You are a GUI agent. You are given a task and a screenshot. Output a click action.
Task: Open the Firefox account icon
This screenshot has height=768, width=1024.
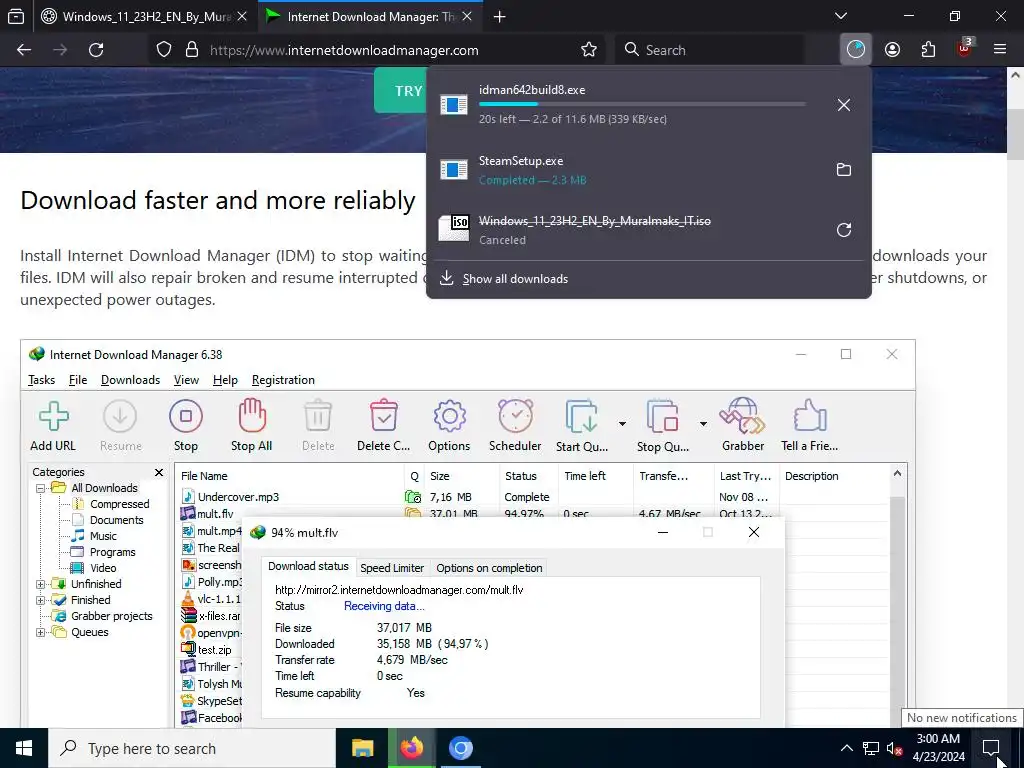[x=892, y=50]
